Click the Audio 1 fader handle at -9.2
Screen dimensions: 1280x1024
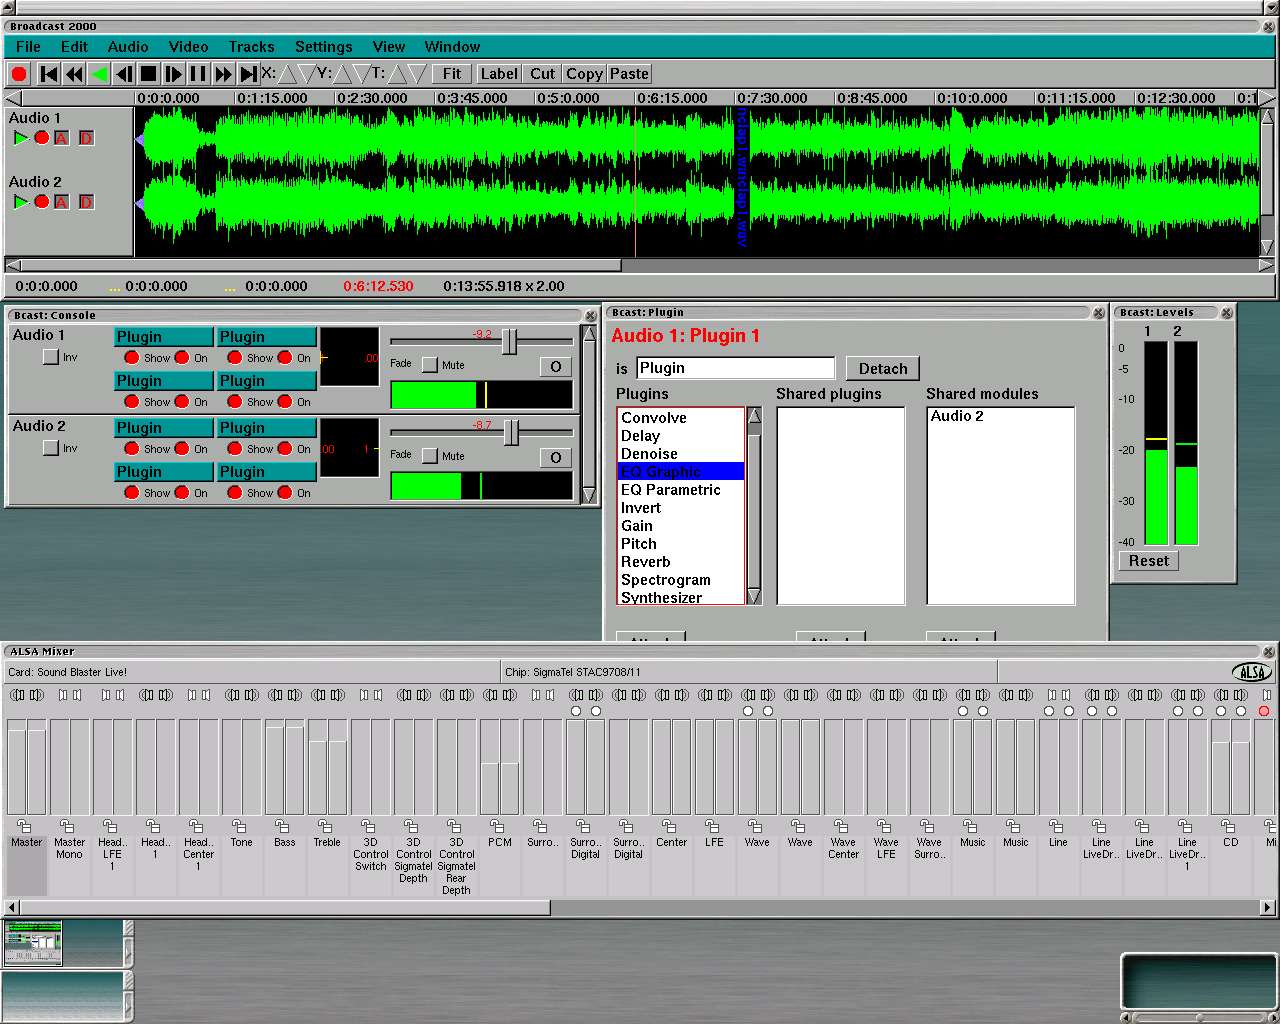pyautogui.click(x=510, y=342)
